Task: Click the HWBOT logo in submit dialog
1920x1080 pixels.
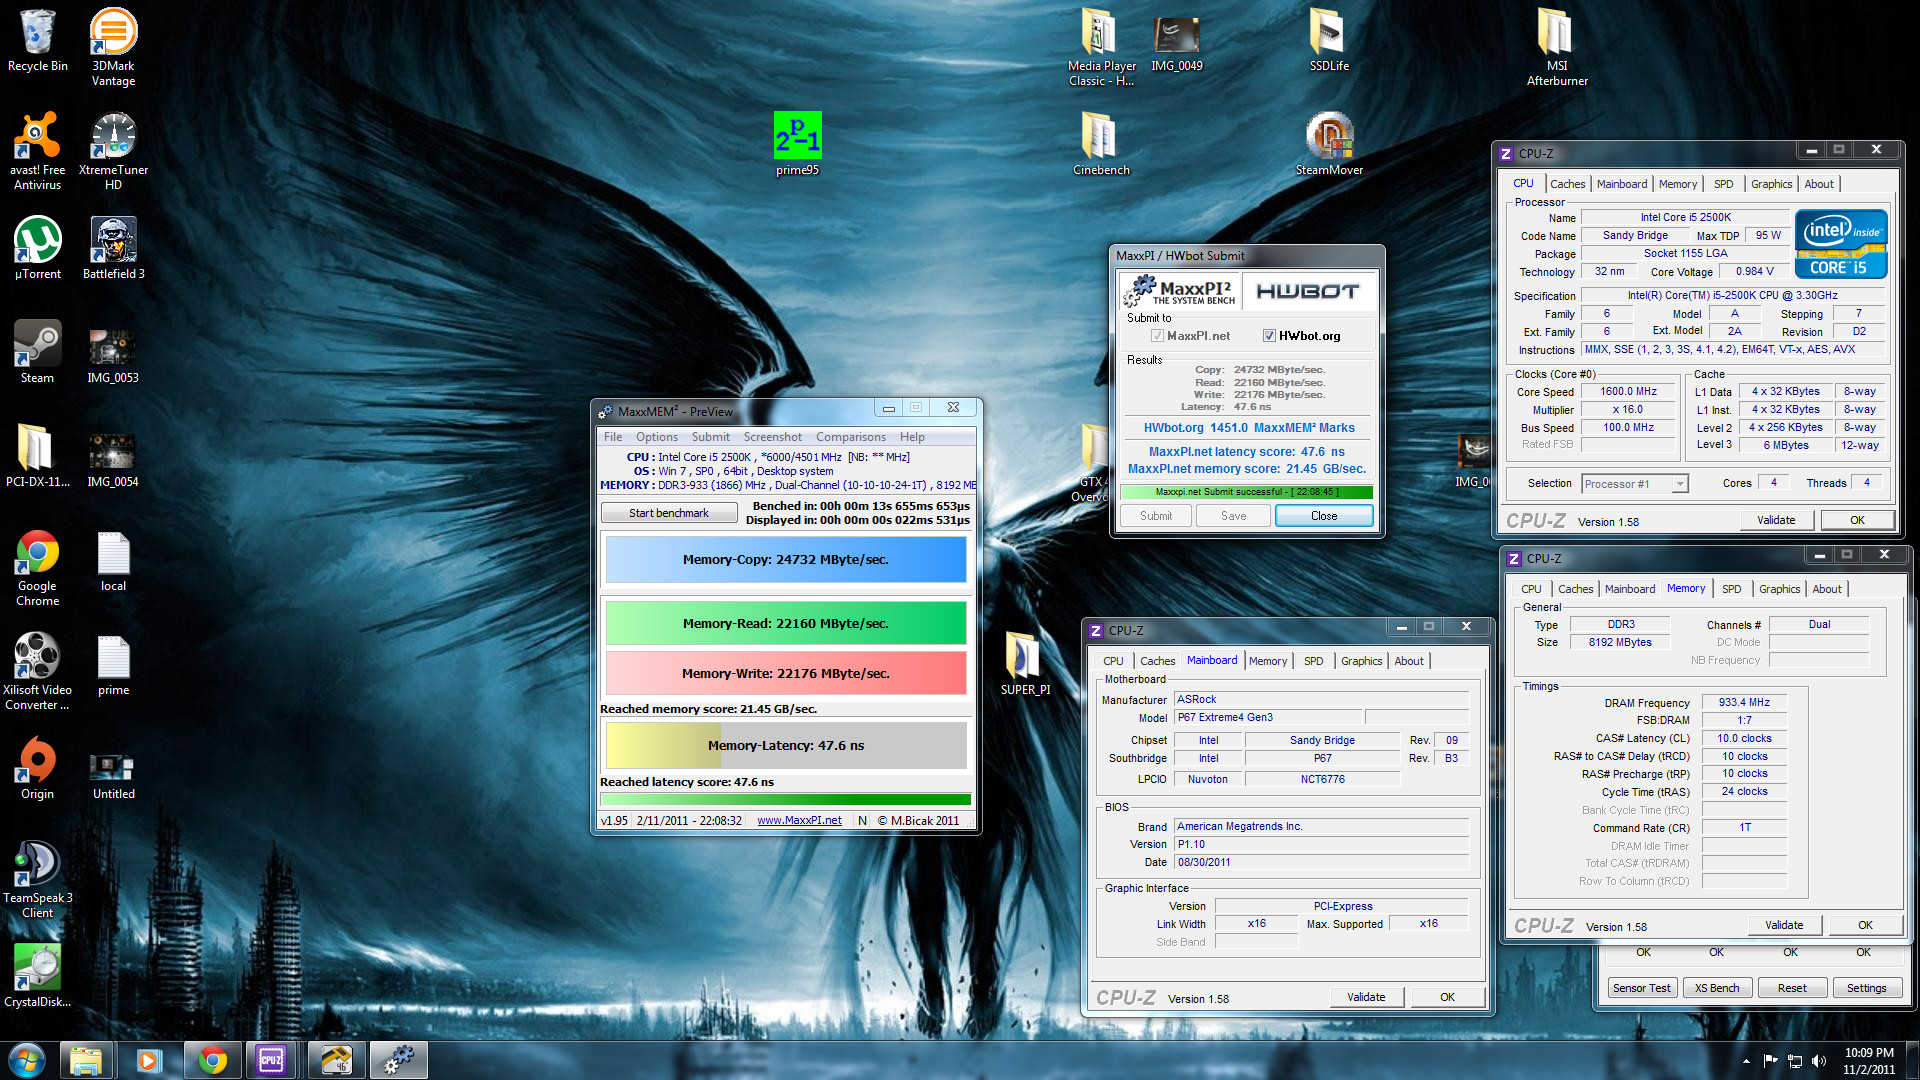Action: (1308, 291)
